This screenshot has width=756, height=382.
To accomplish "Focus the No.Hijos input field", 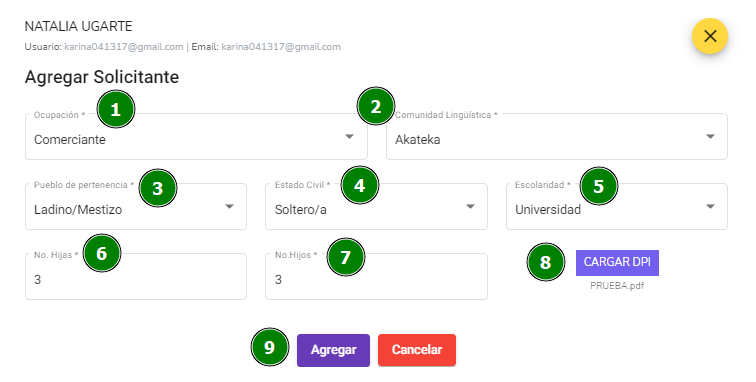I will pyautogui.click(x=377, y=276).
